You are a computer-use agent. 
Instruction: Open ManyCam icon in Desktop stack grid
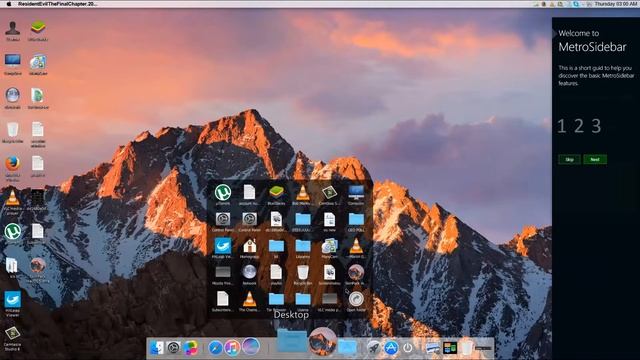tap(329, 246)
